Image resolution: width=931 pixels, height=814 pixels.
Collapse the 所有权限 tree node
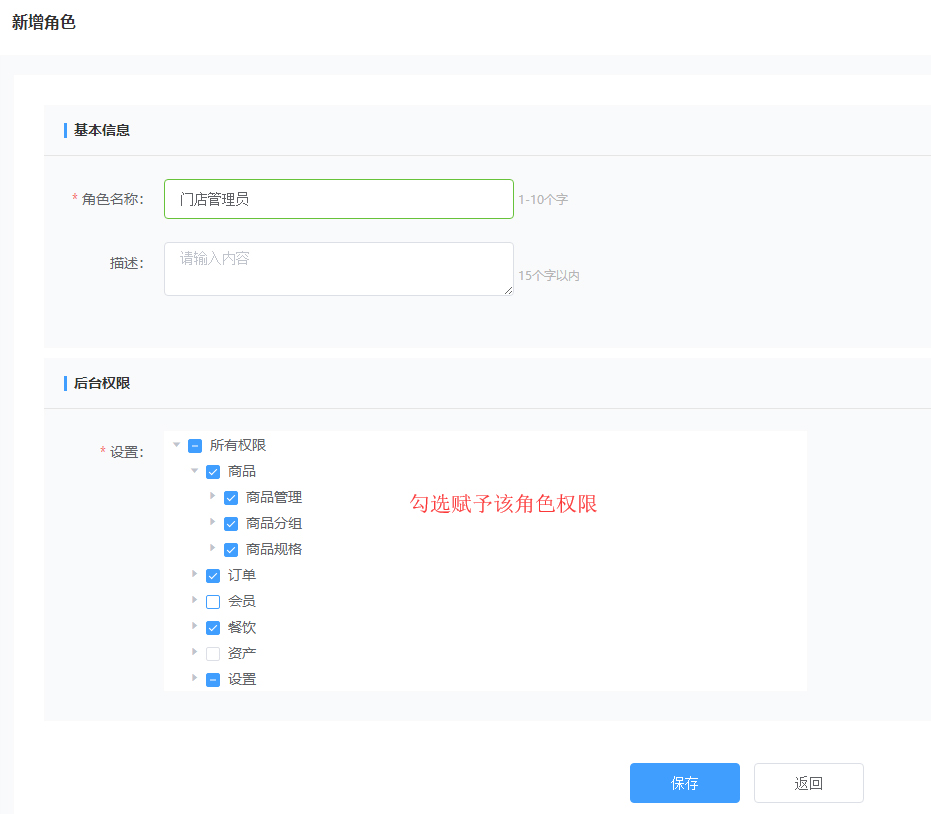[x=176, y=445]
